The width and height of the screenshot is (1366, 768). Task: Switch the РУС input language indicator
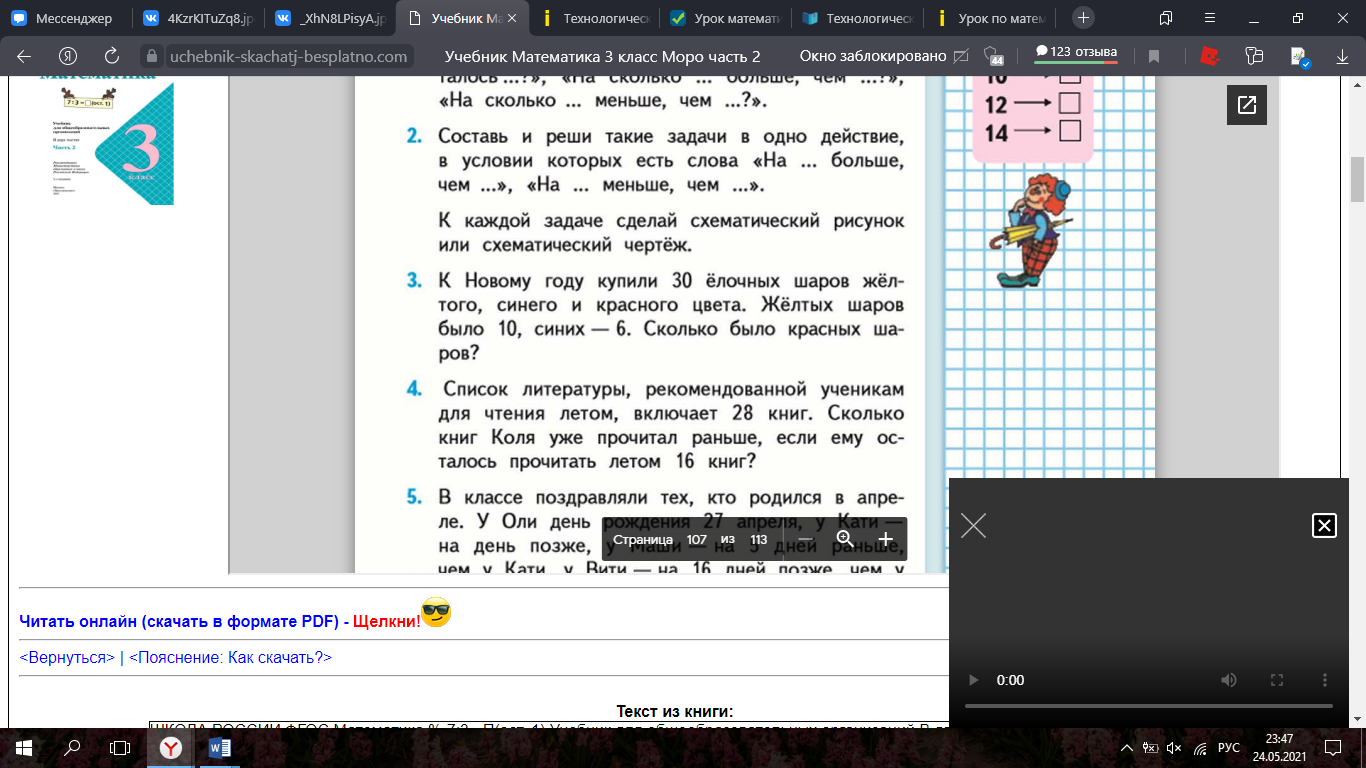pos(1229,748)
